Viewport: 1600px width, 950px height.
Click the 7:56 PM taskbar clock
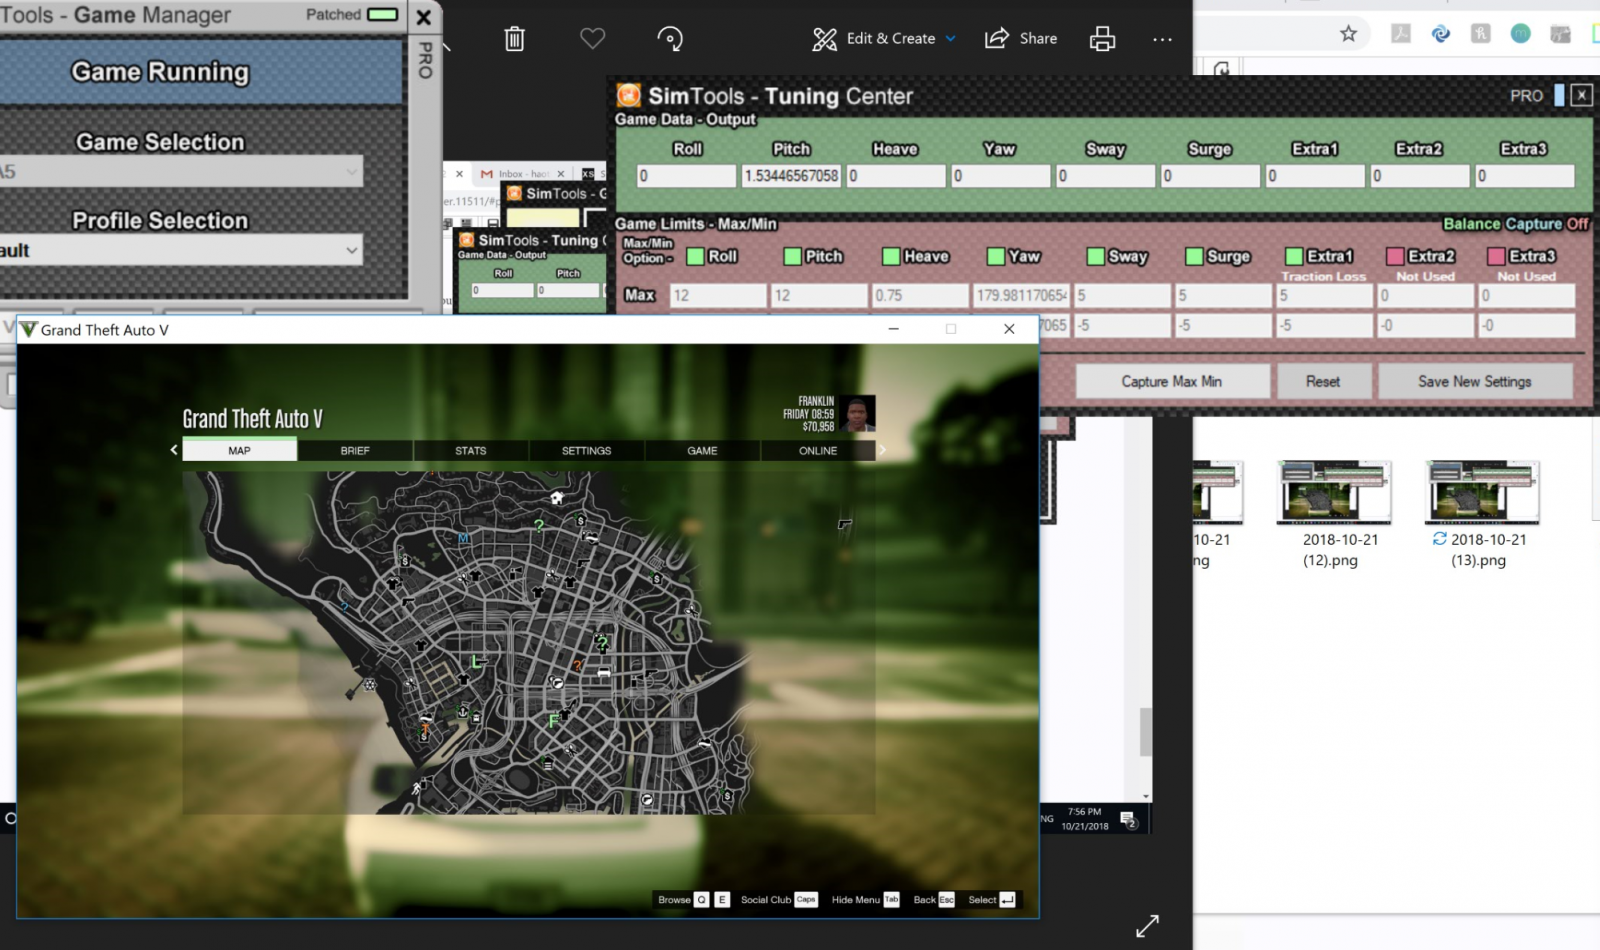pyautogui.click(x=1085, y=819)
